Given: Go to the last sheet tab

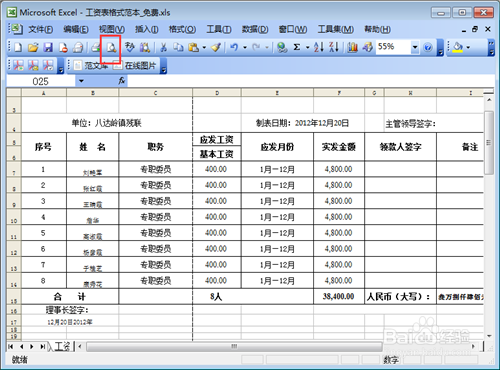Looking at the screenshot, I should click(43, 347).
